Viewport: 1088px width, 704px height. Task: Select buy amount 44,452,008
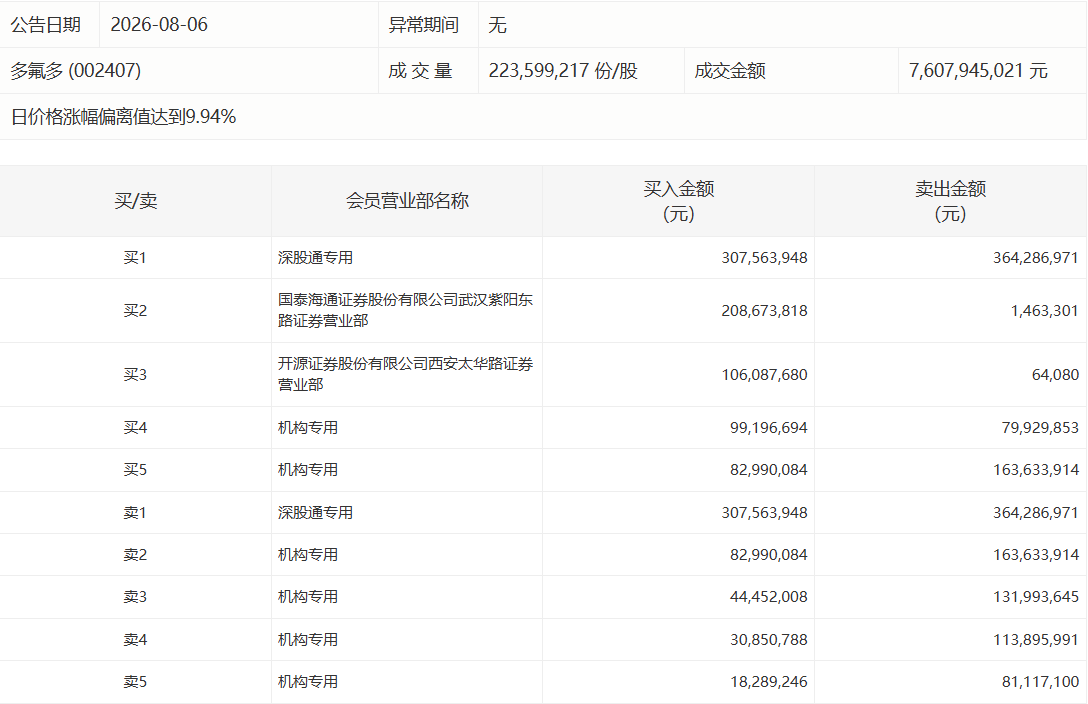(768, 597)
